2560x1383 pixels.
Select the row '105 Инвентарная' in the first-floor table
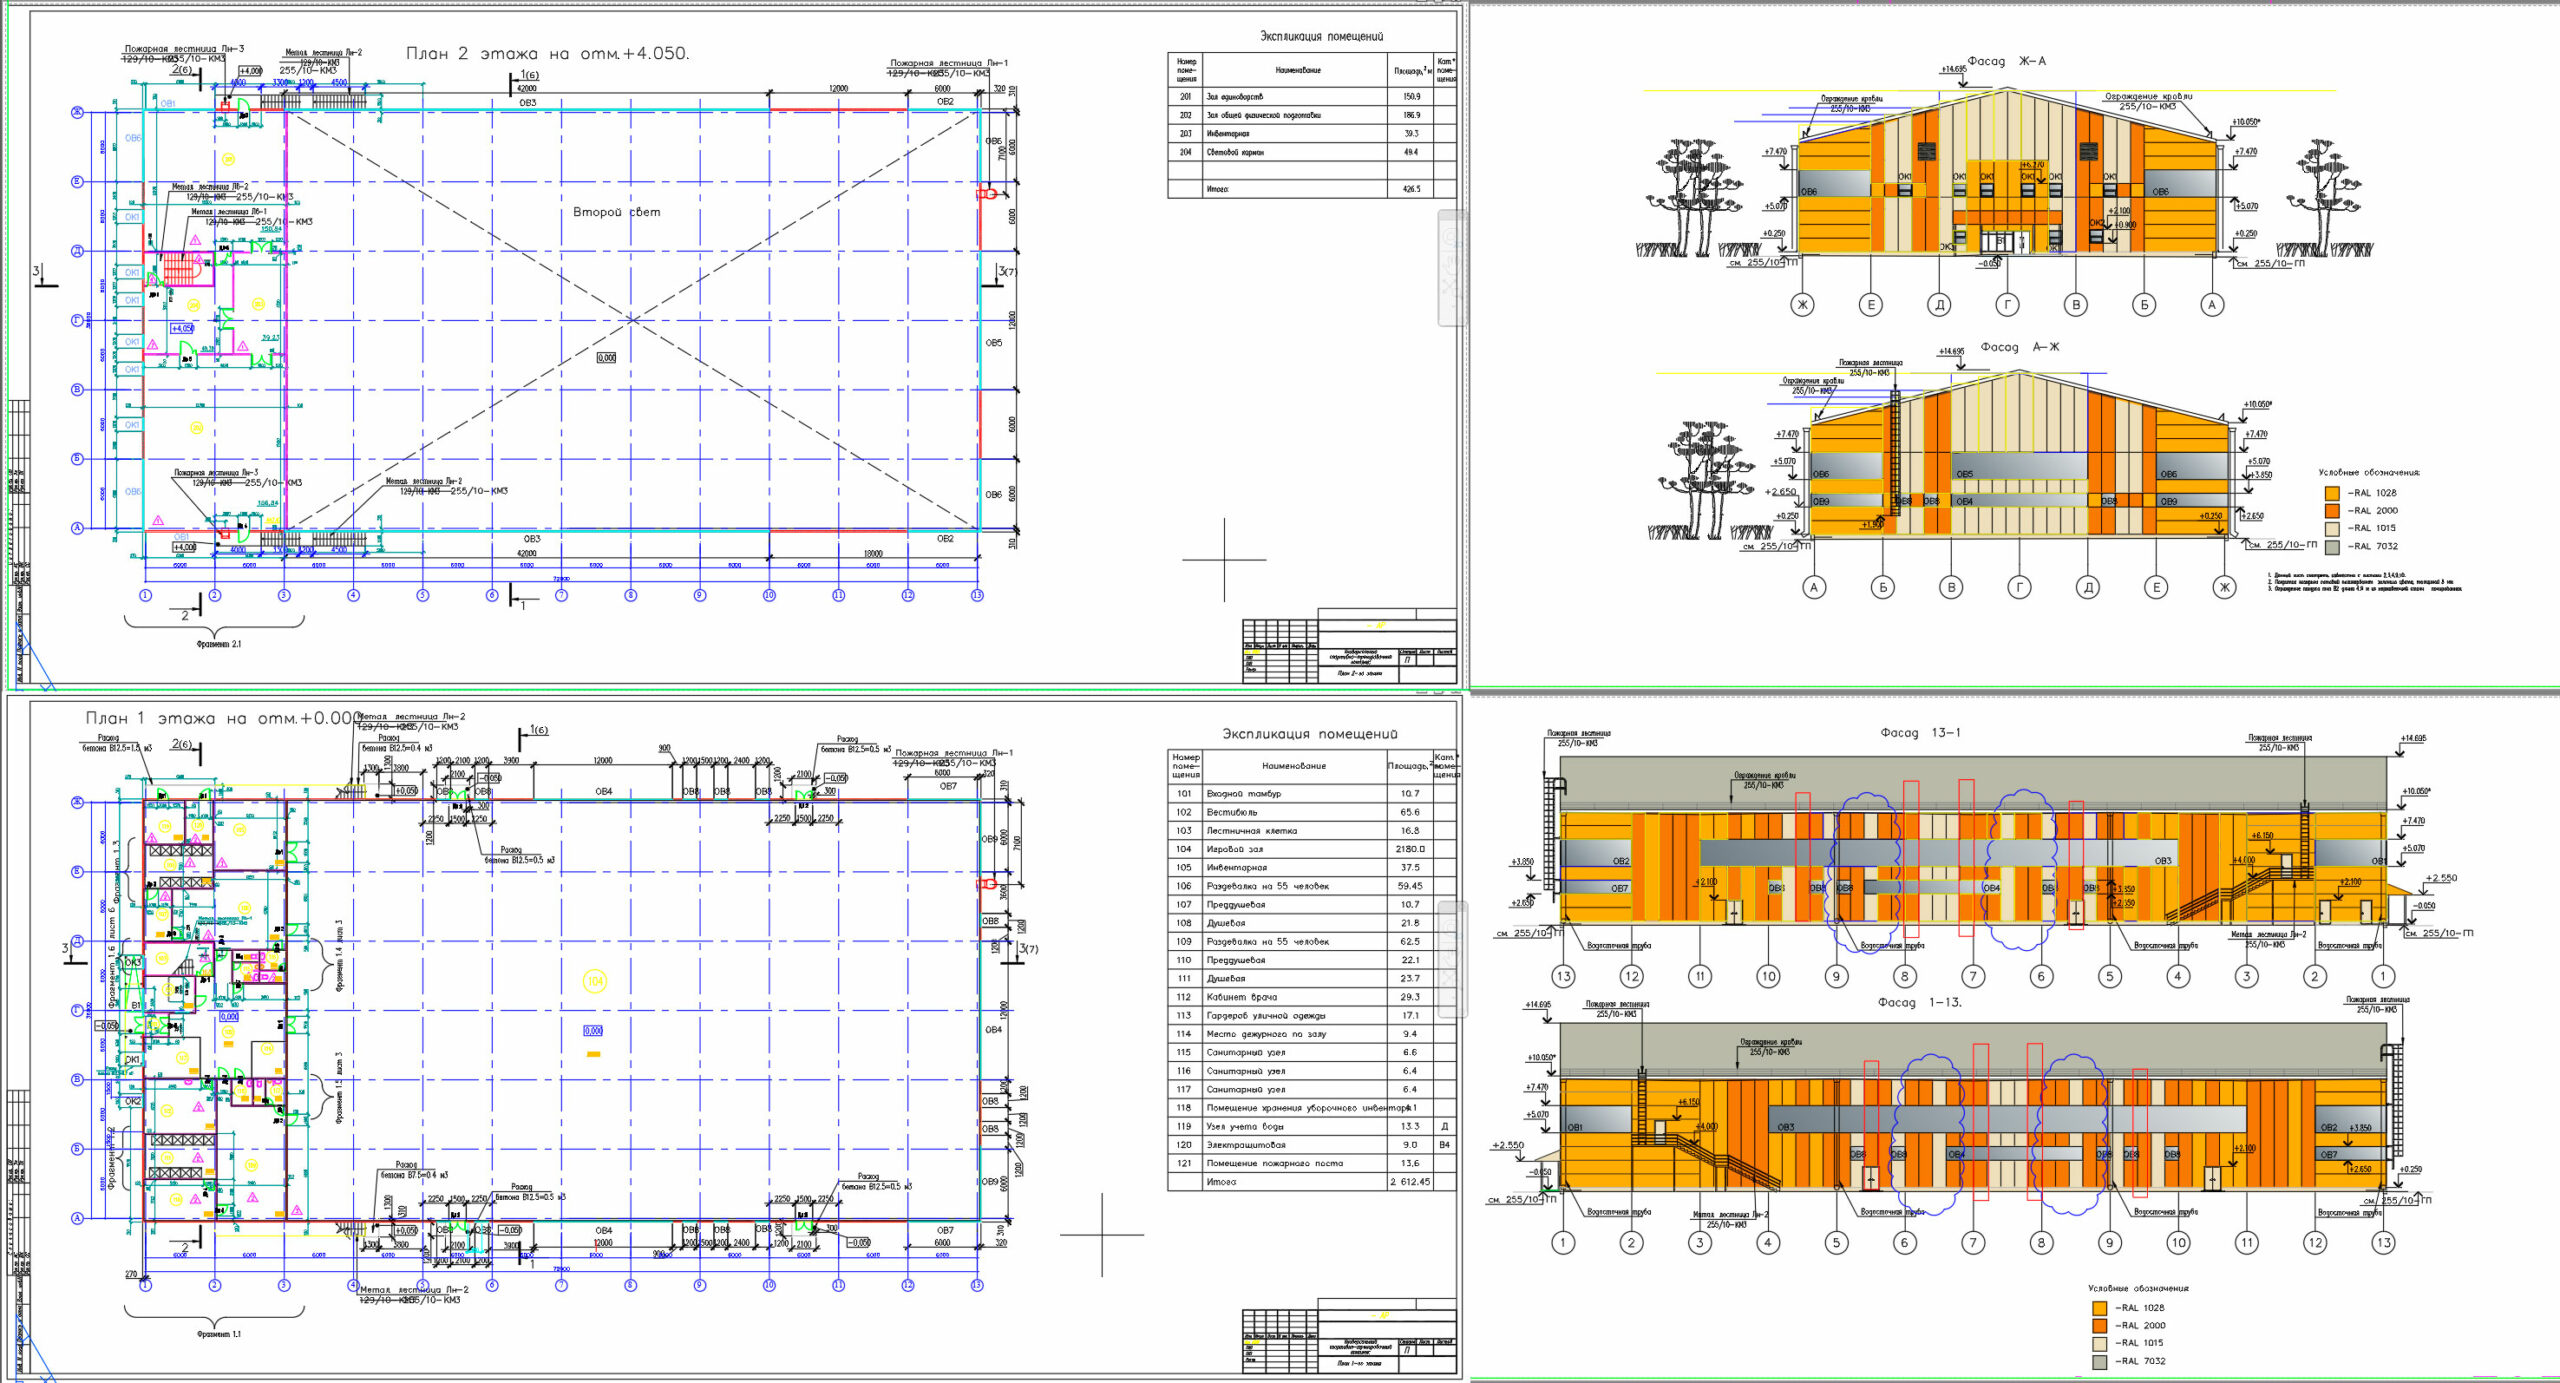[1312, 867]
